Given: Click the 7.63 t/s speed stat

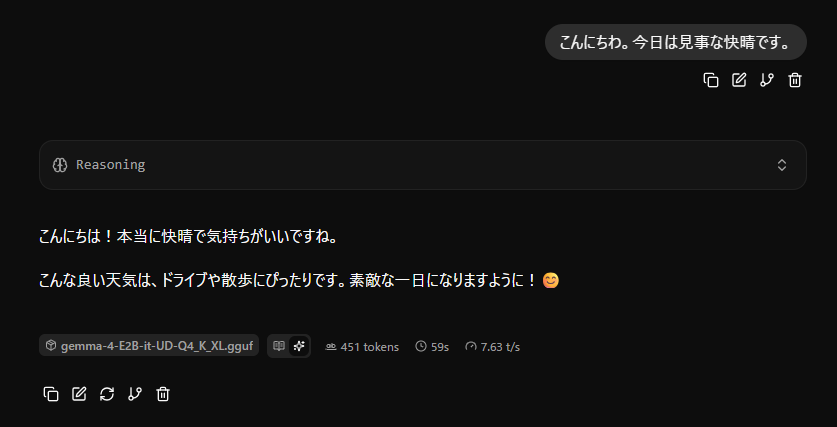Looking at the screenshot, I should pos(493,347).
